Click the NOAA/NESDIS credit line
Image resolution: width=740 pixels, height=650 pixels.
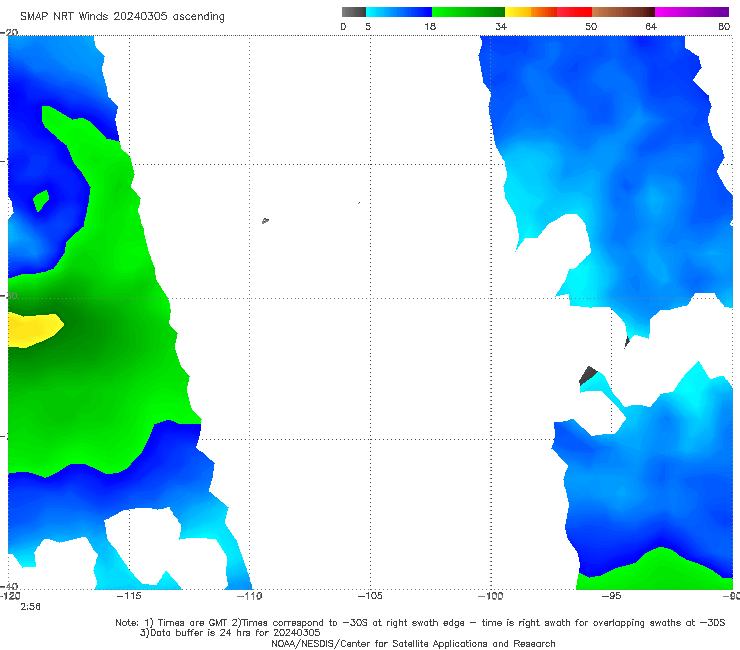click(413, 643)
